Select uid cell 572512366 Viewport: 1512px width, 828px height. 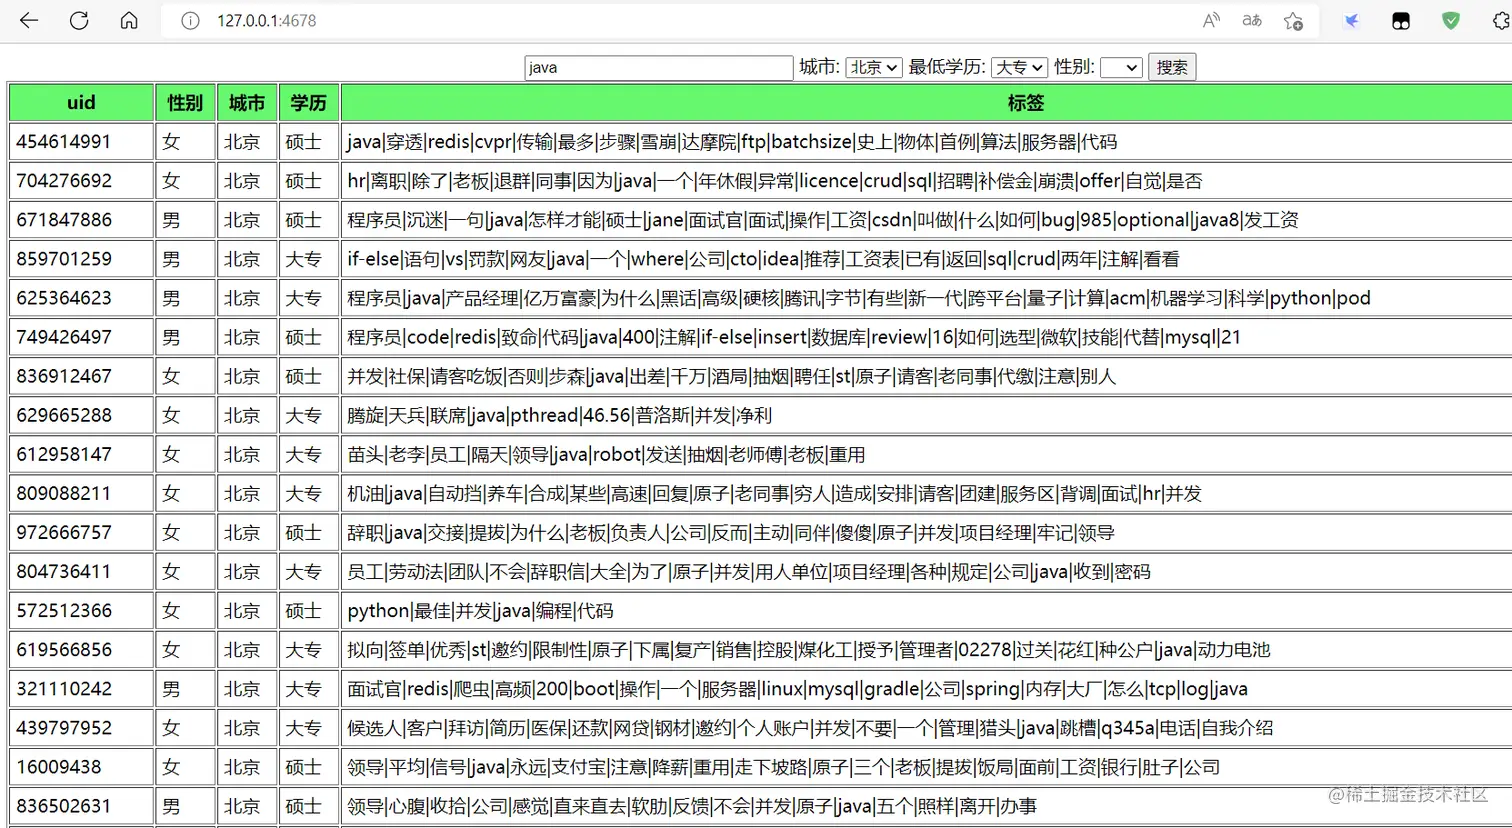[81, 610]
